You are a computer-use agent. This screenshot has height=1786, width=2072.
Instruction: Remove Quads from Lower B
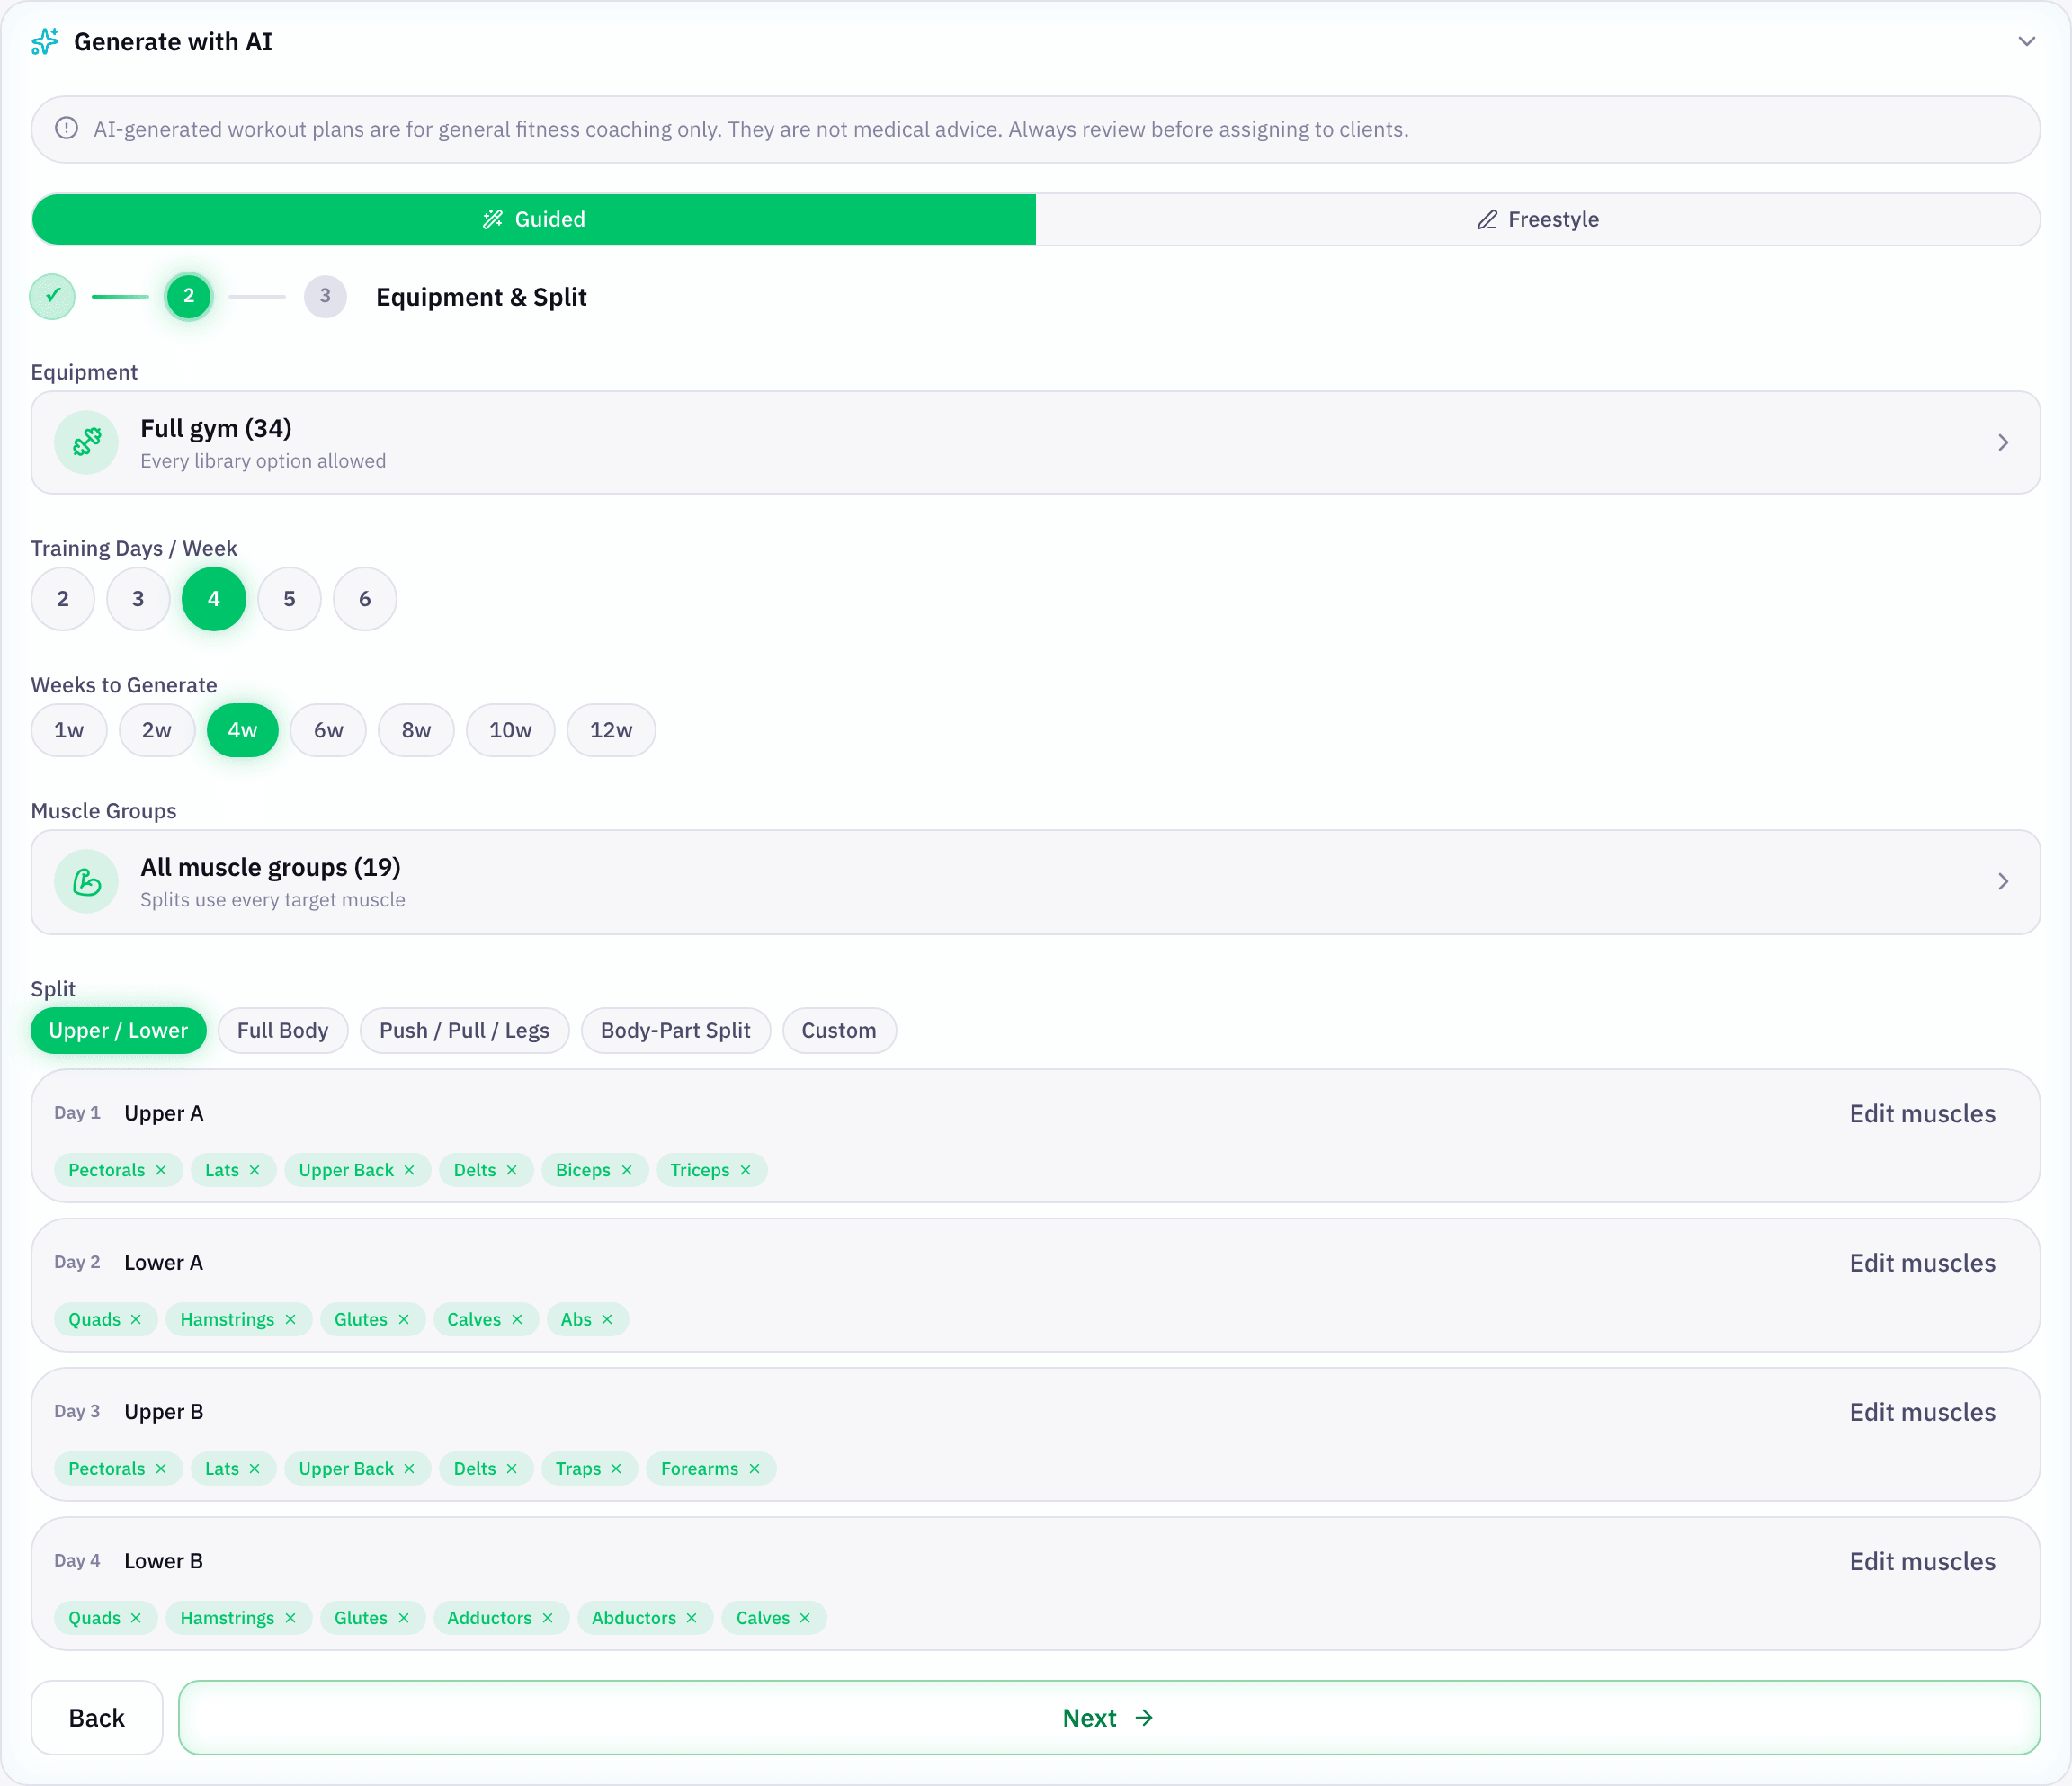pyautogui.click(x=136, y=1618)
